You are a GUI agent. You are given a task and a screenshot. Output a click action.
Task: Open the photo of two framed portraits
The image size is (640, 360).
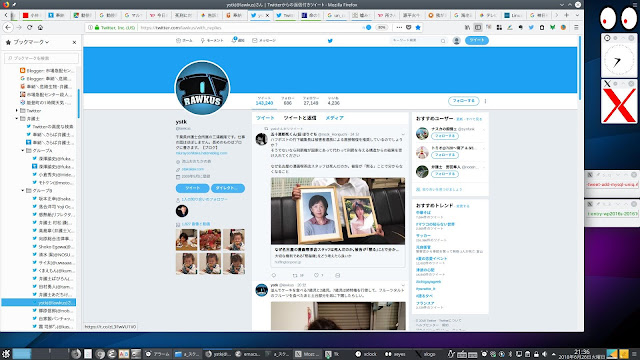[338, 211]
